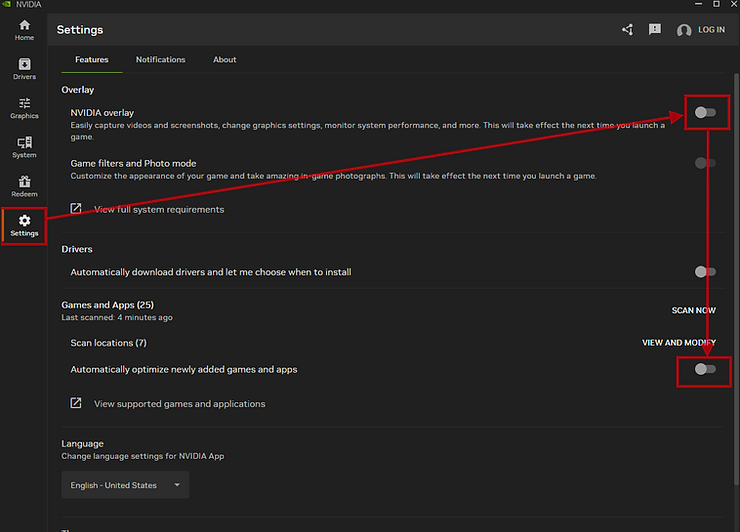Click the NVIDIA overlay label text
Image resolution: width=740 pixels, height=532 pixels.
[x=102, y=113]
